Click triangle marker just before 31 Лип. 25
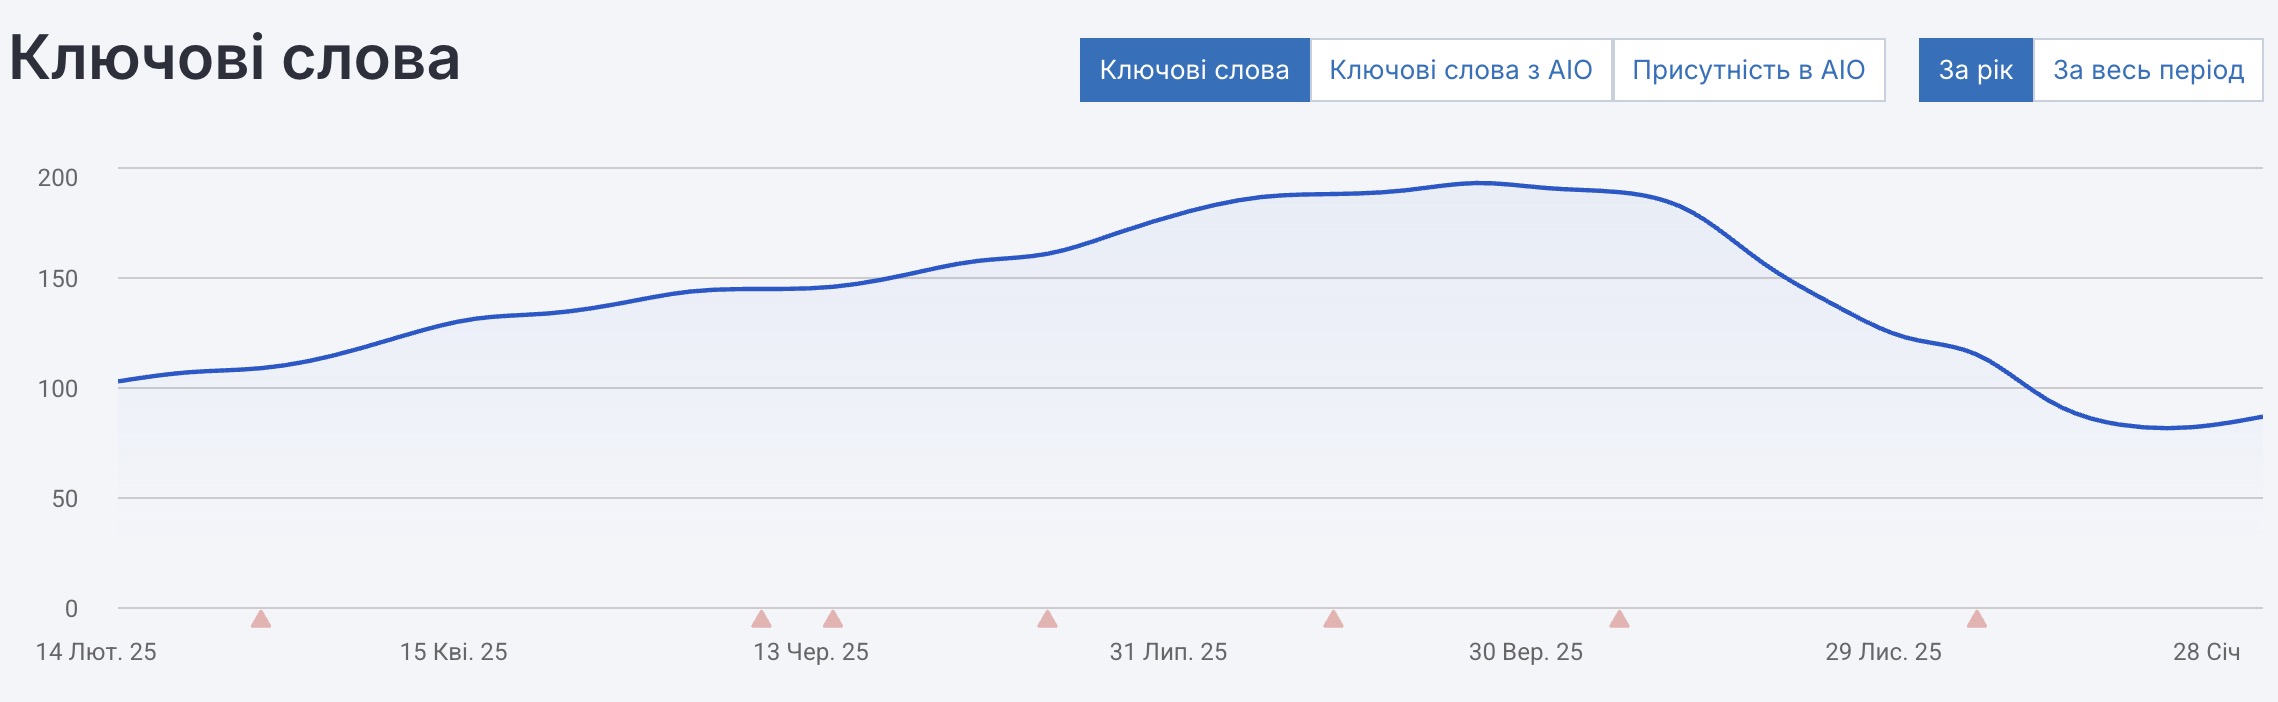 (x=1047, y=619)
